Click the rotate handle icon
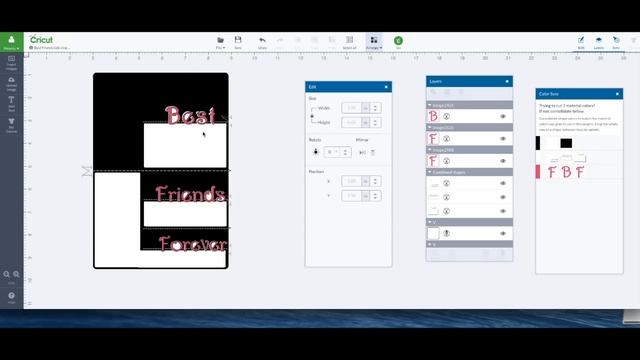 pos(316,152)
